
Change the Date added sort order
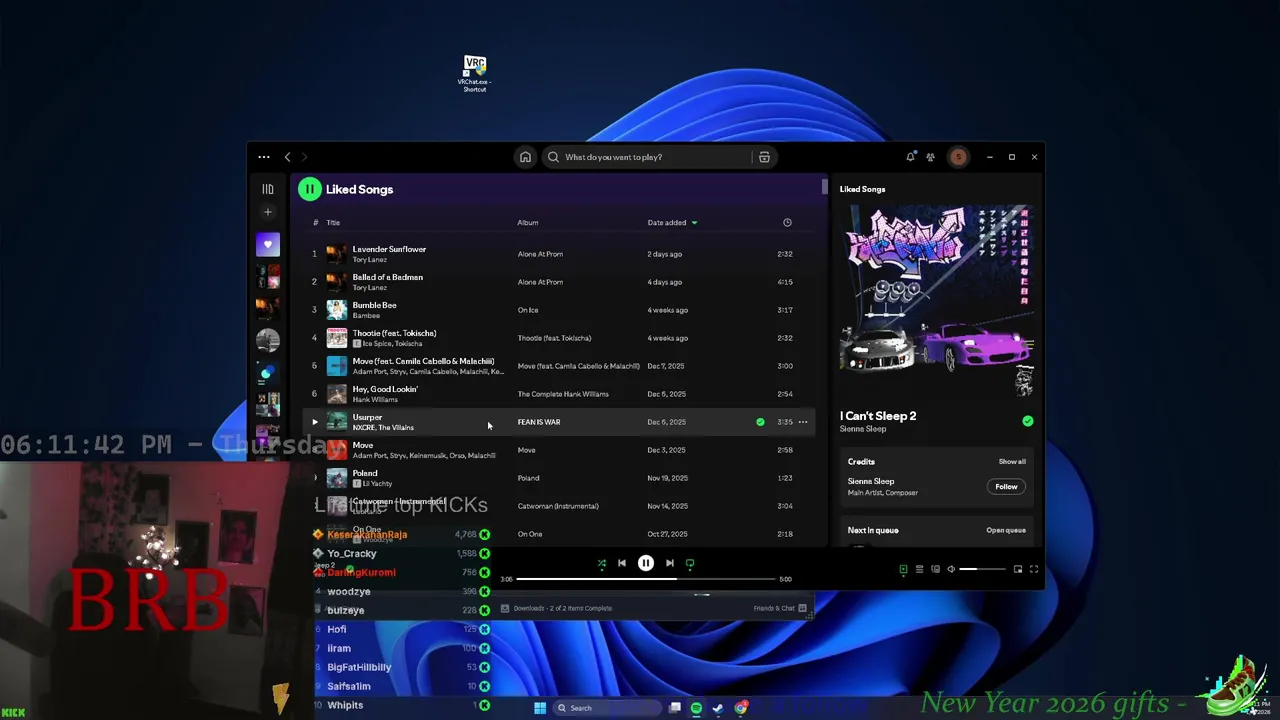coord(672,223)
